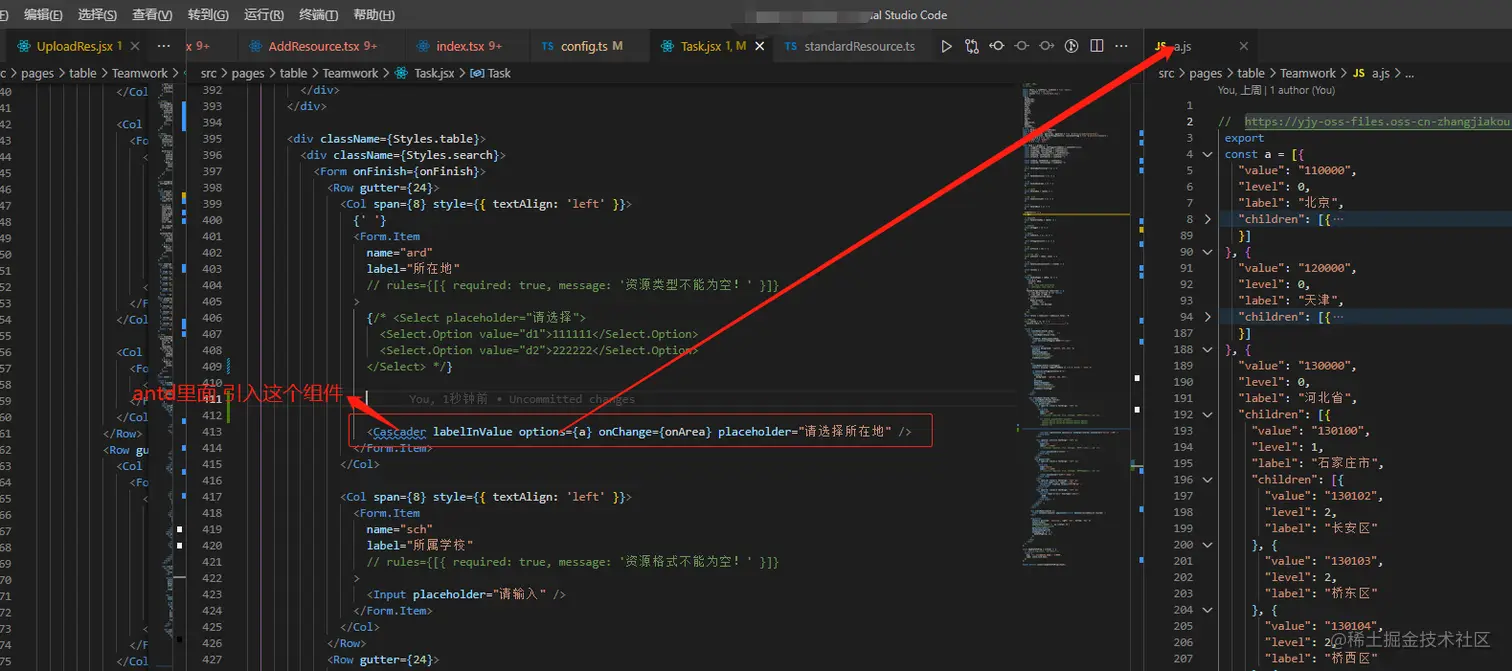Click 'label="所属学校"' on line 420
This screenshot has height=671, width=1512.
pos(420,545)
